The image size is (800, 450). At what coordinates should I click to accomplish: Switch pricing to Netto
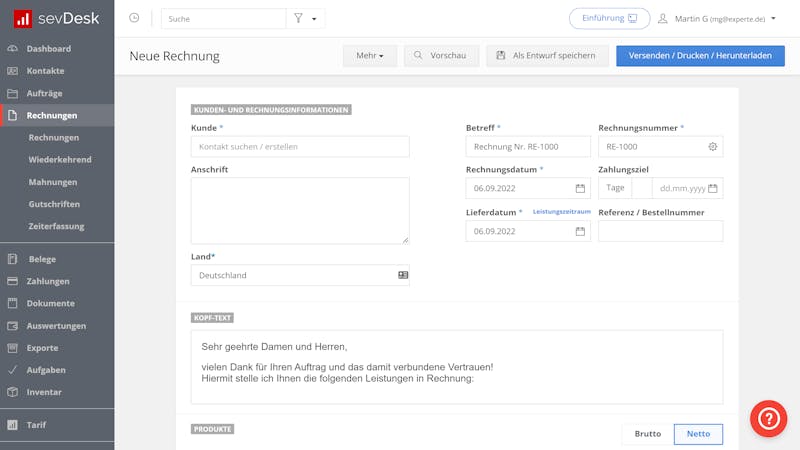coord(698,434)
